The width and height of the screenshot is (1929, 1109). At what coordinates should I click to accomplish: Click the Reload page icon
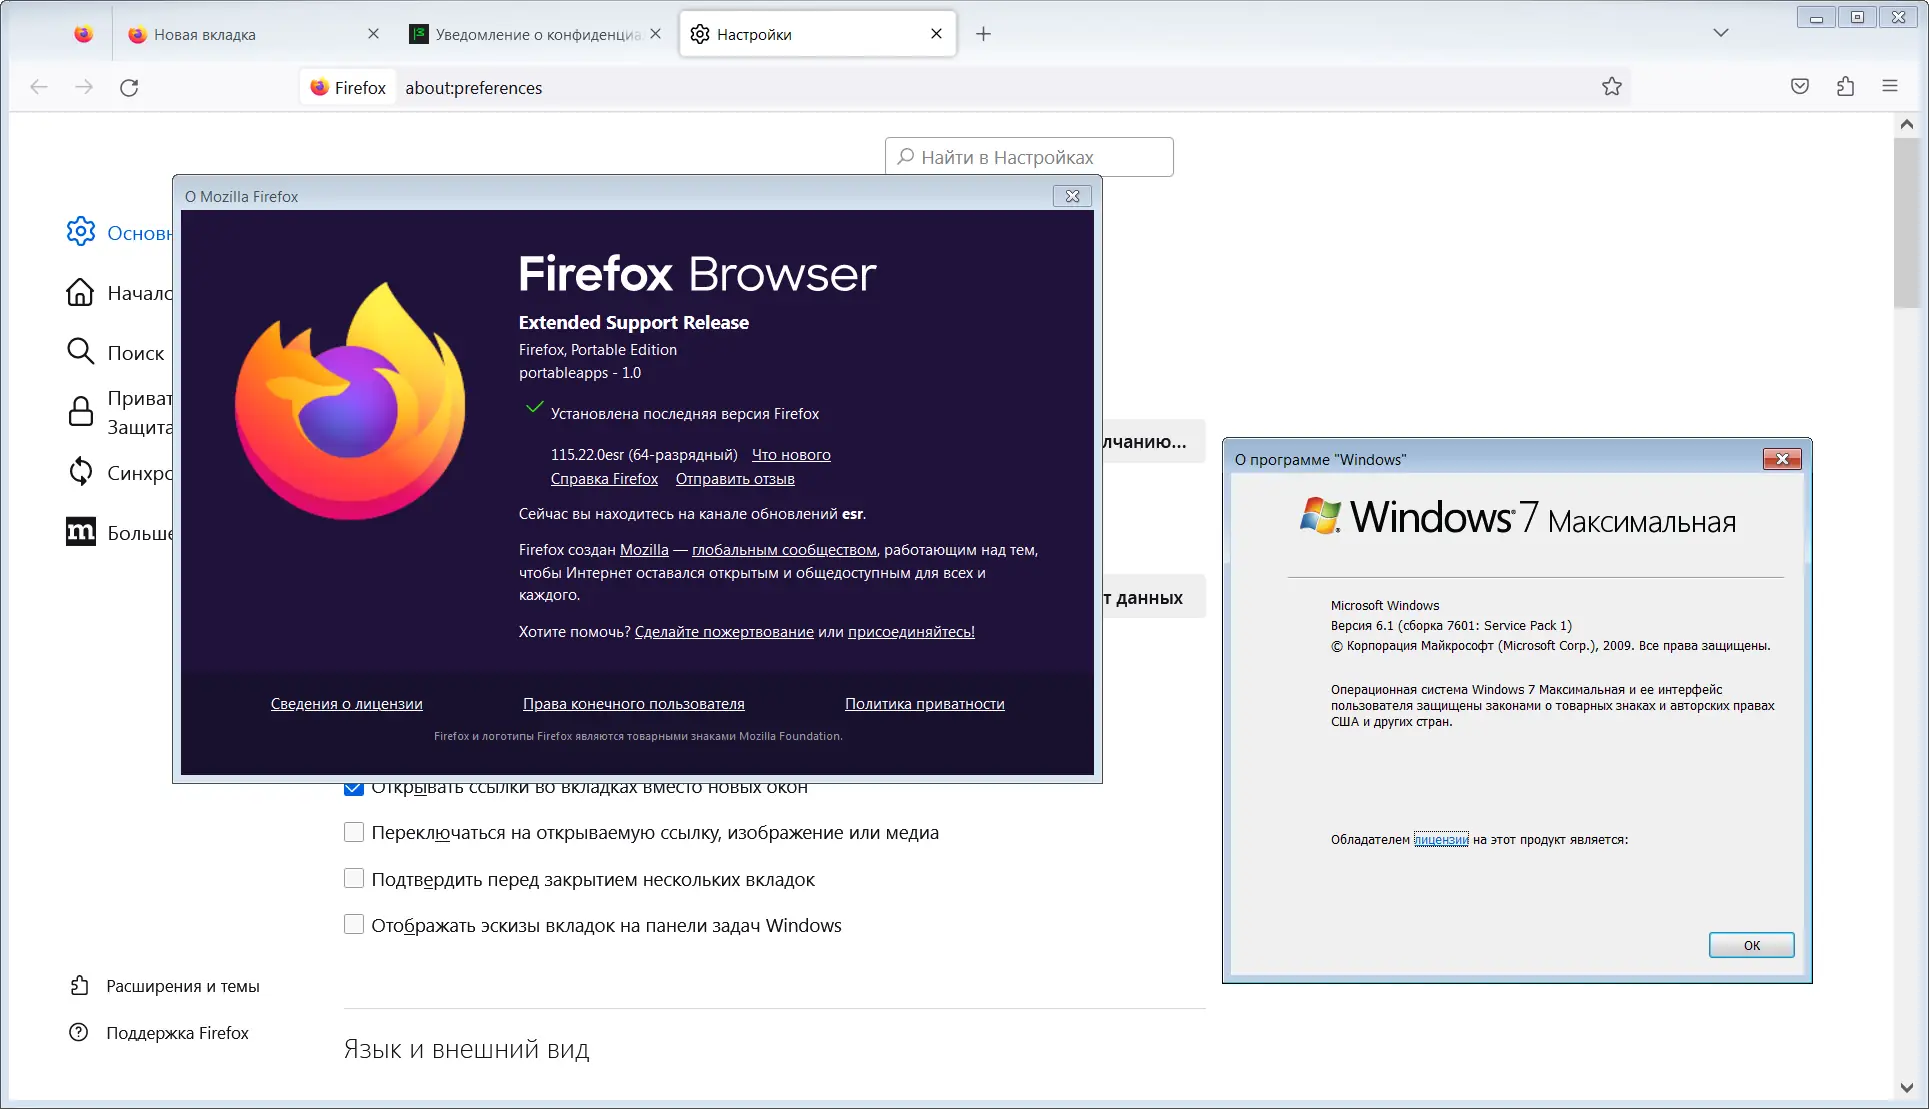129,88
